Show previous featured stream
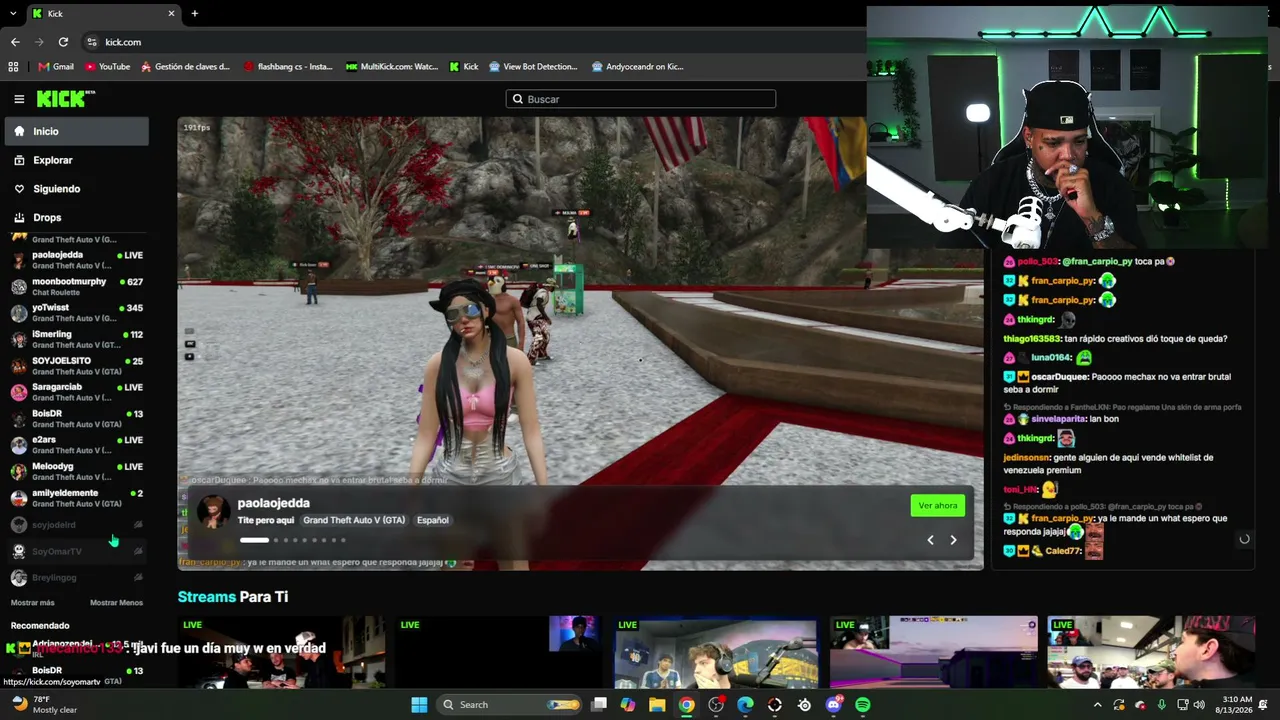Screen dimensions: 1280x720 [930, 540]
